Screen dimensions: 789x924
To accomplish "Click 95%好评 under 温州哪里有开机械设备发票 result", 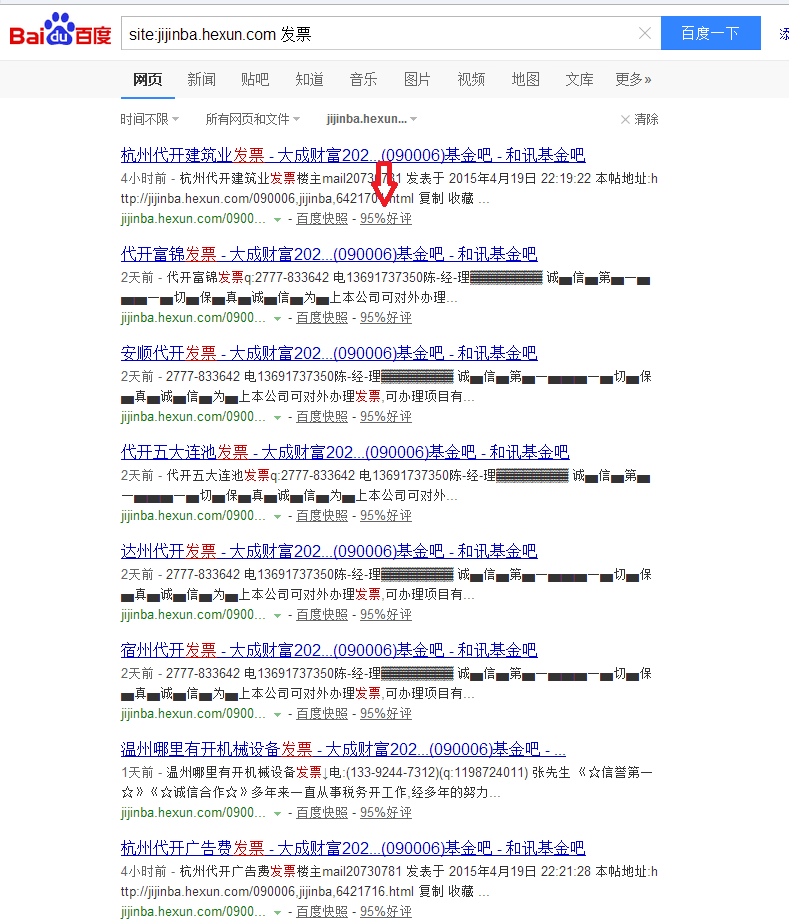I will (386, 813).
